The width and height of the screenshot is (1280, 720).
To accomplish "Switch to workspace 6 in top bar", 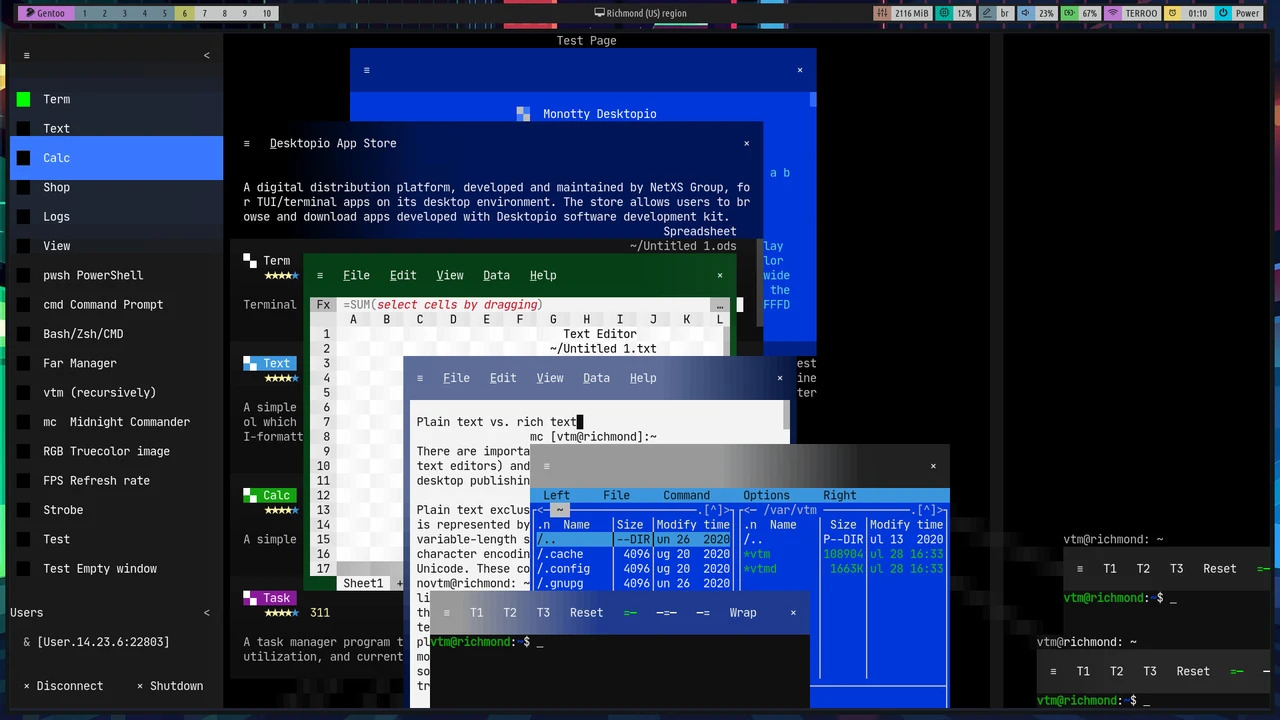I will [185, 13].
